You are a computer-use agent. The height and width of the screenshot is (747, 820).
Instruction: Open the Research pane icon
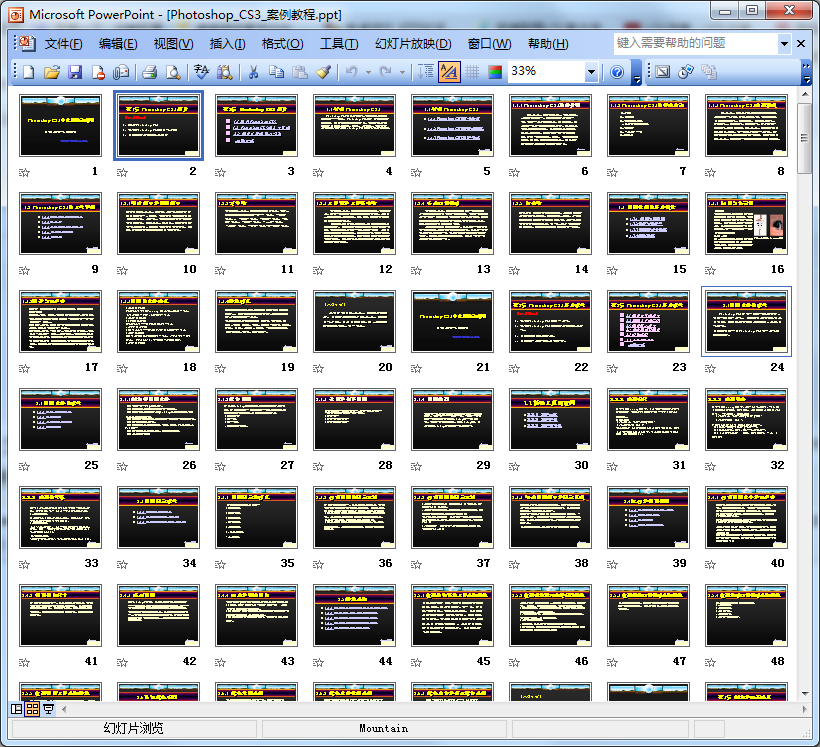pyautogui.click(x=224, y=72)
